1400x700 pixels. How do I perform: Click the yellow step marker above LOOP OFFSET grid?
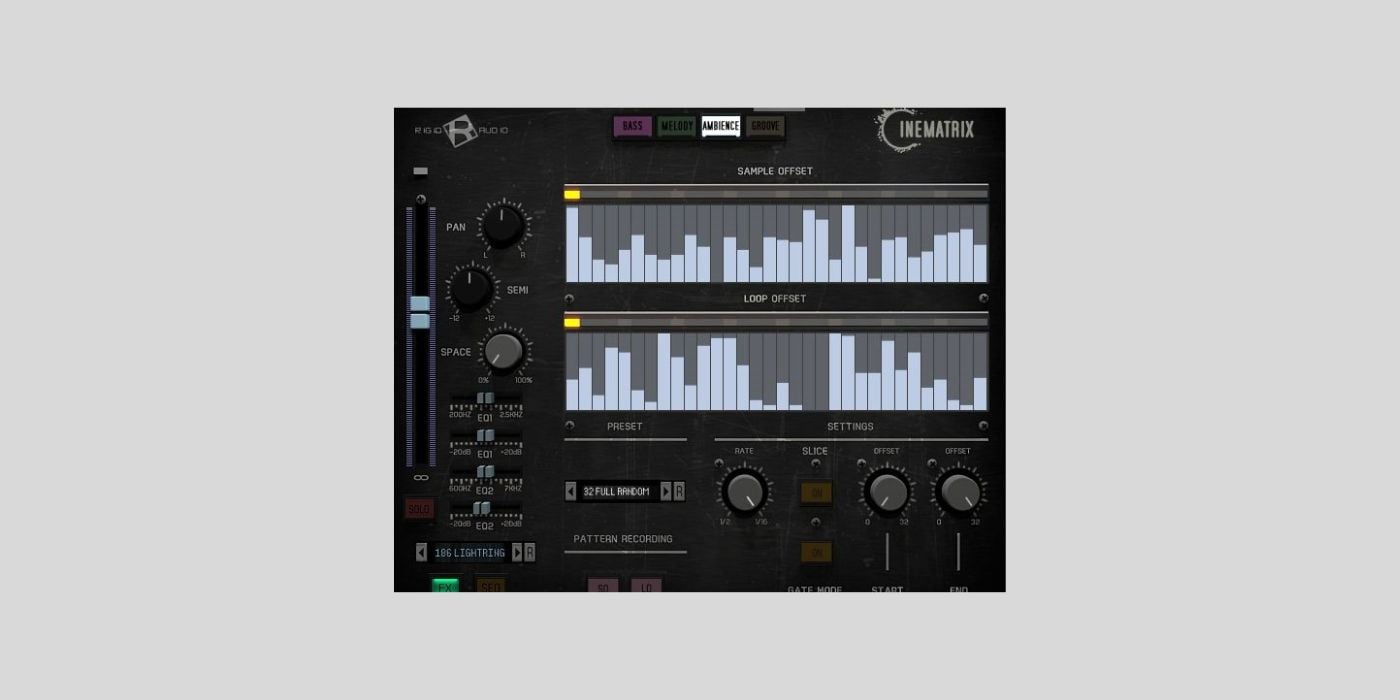click(x=572, y=322)
